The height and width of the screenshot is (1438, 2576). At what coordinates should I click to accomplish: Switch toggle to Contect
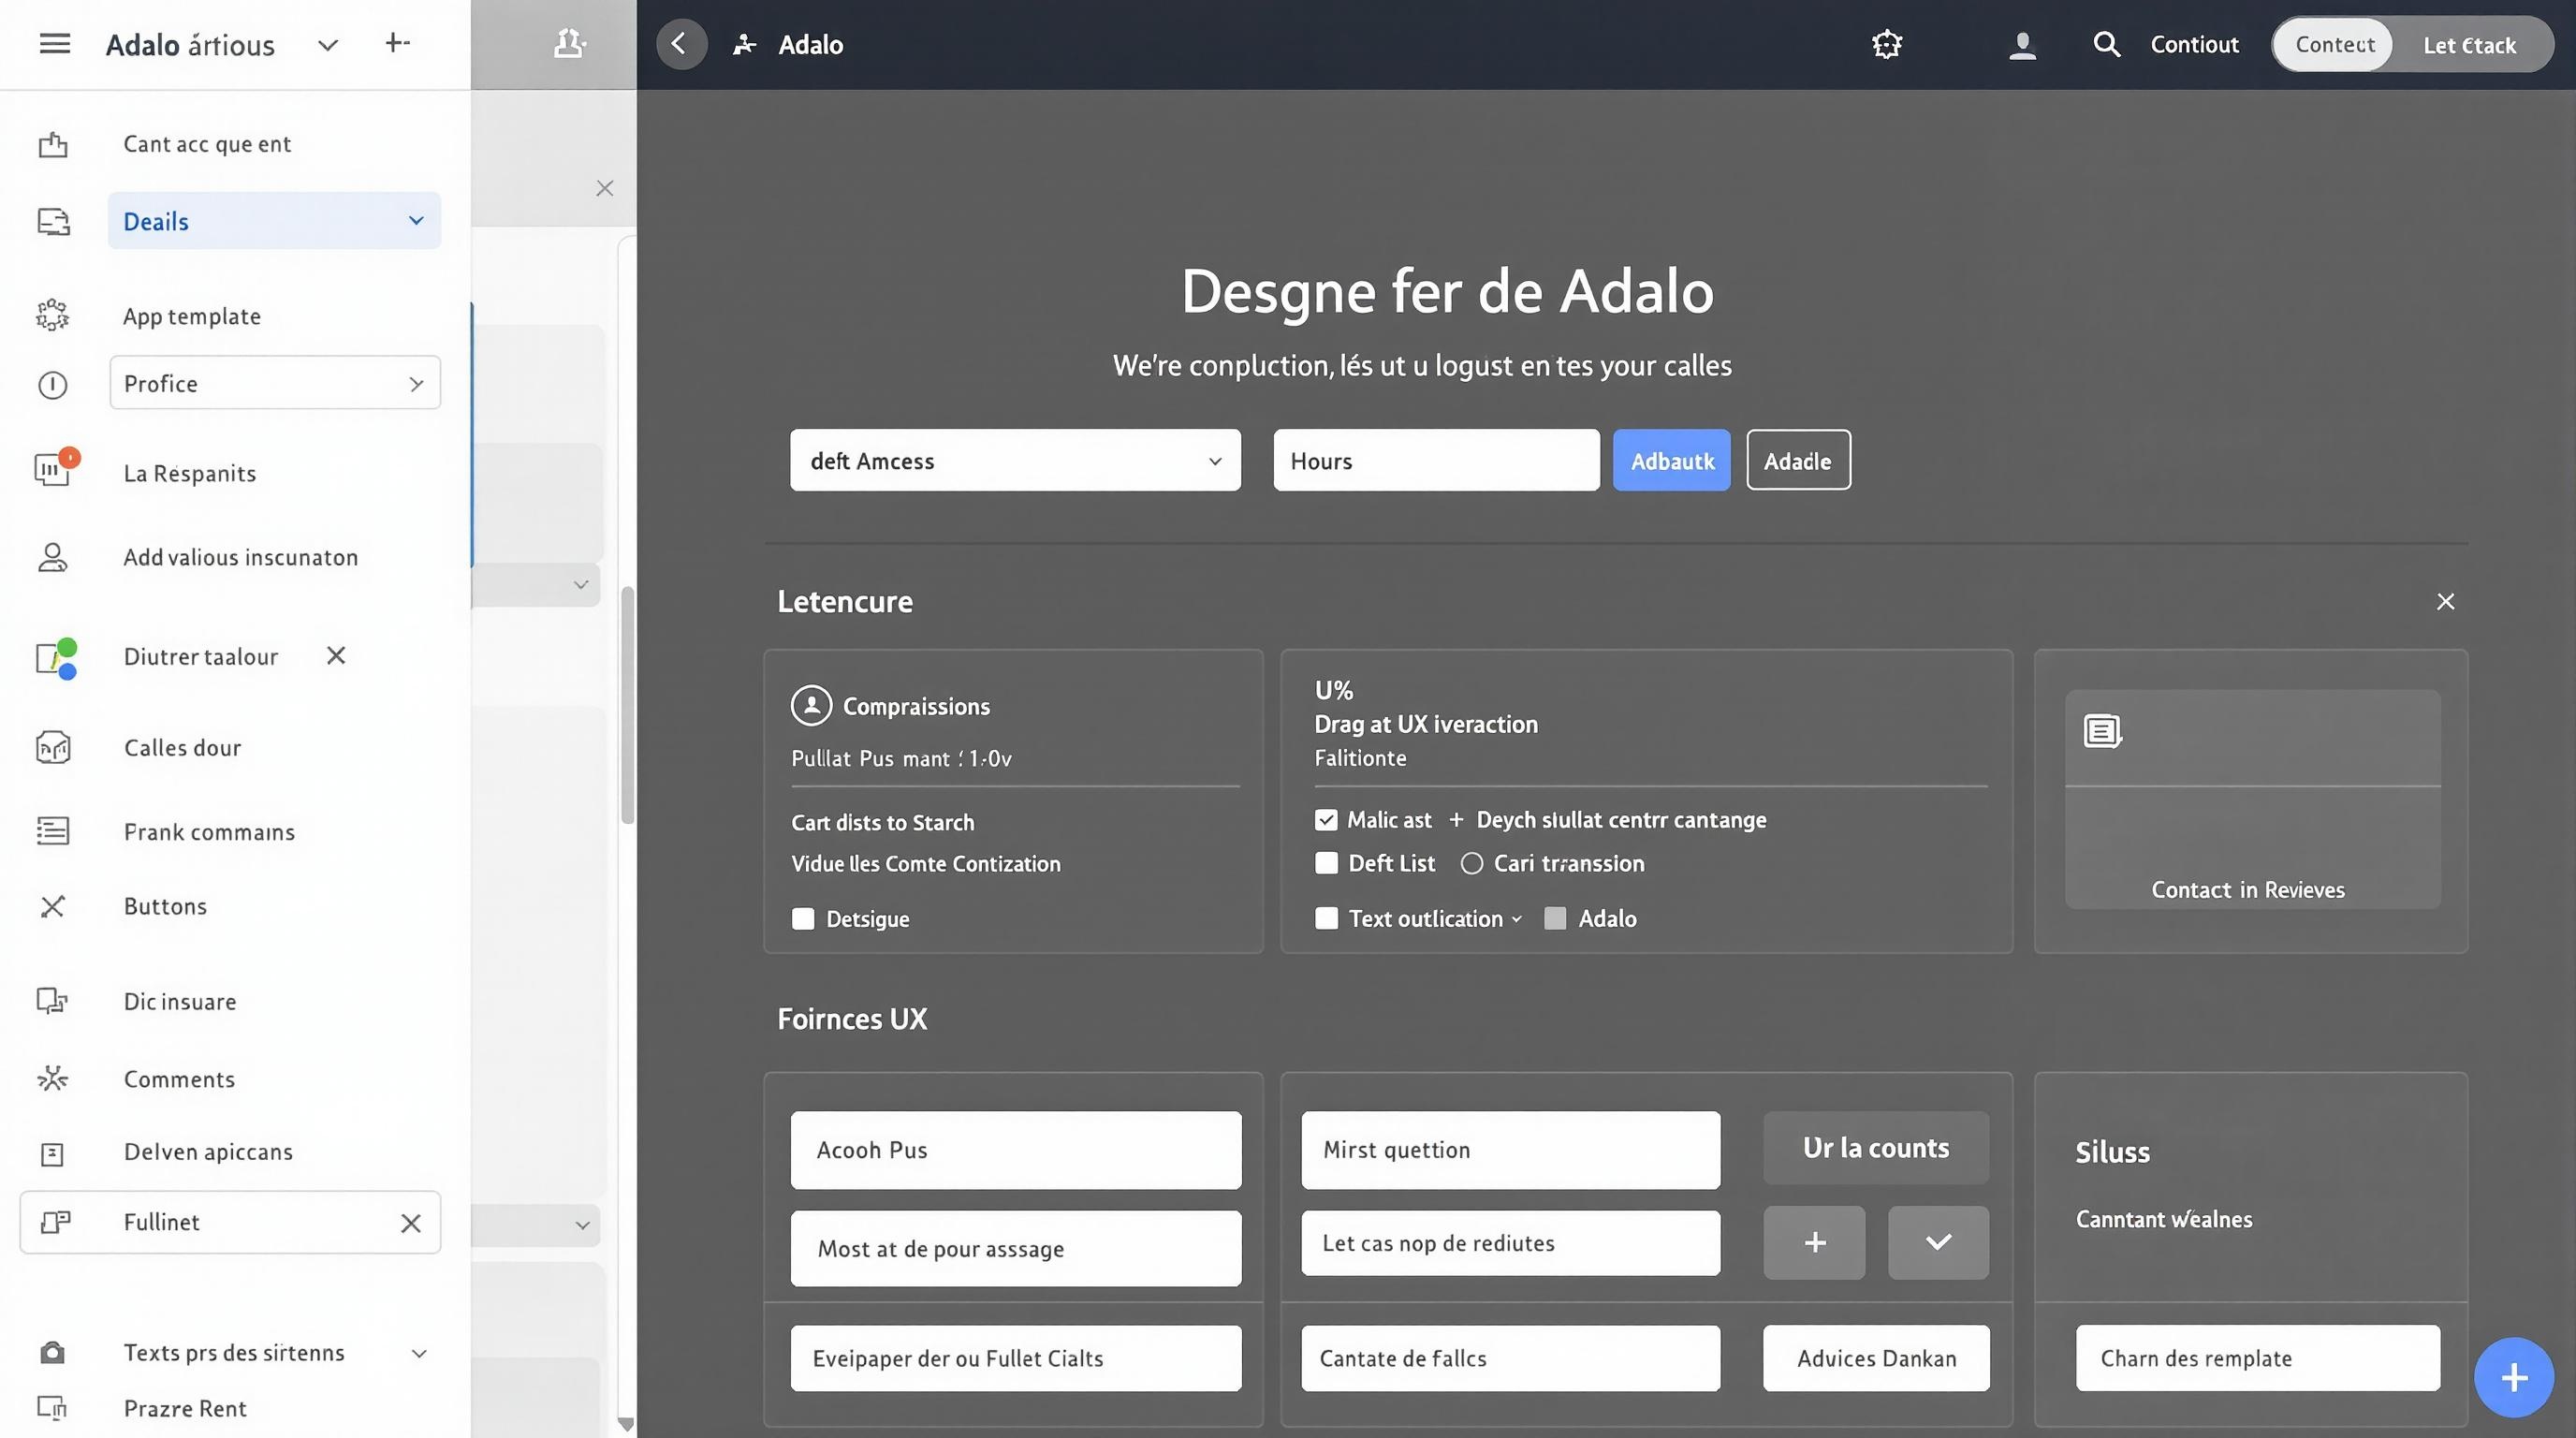pyautogui.click(x=2334, y=44)
